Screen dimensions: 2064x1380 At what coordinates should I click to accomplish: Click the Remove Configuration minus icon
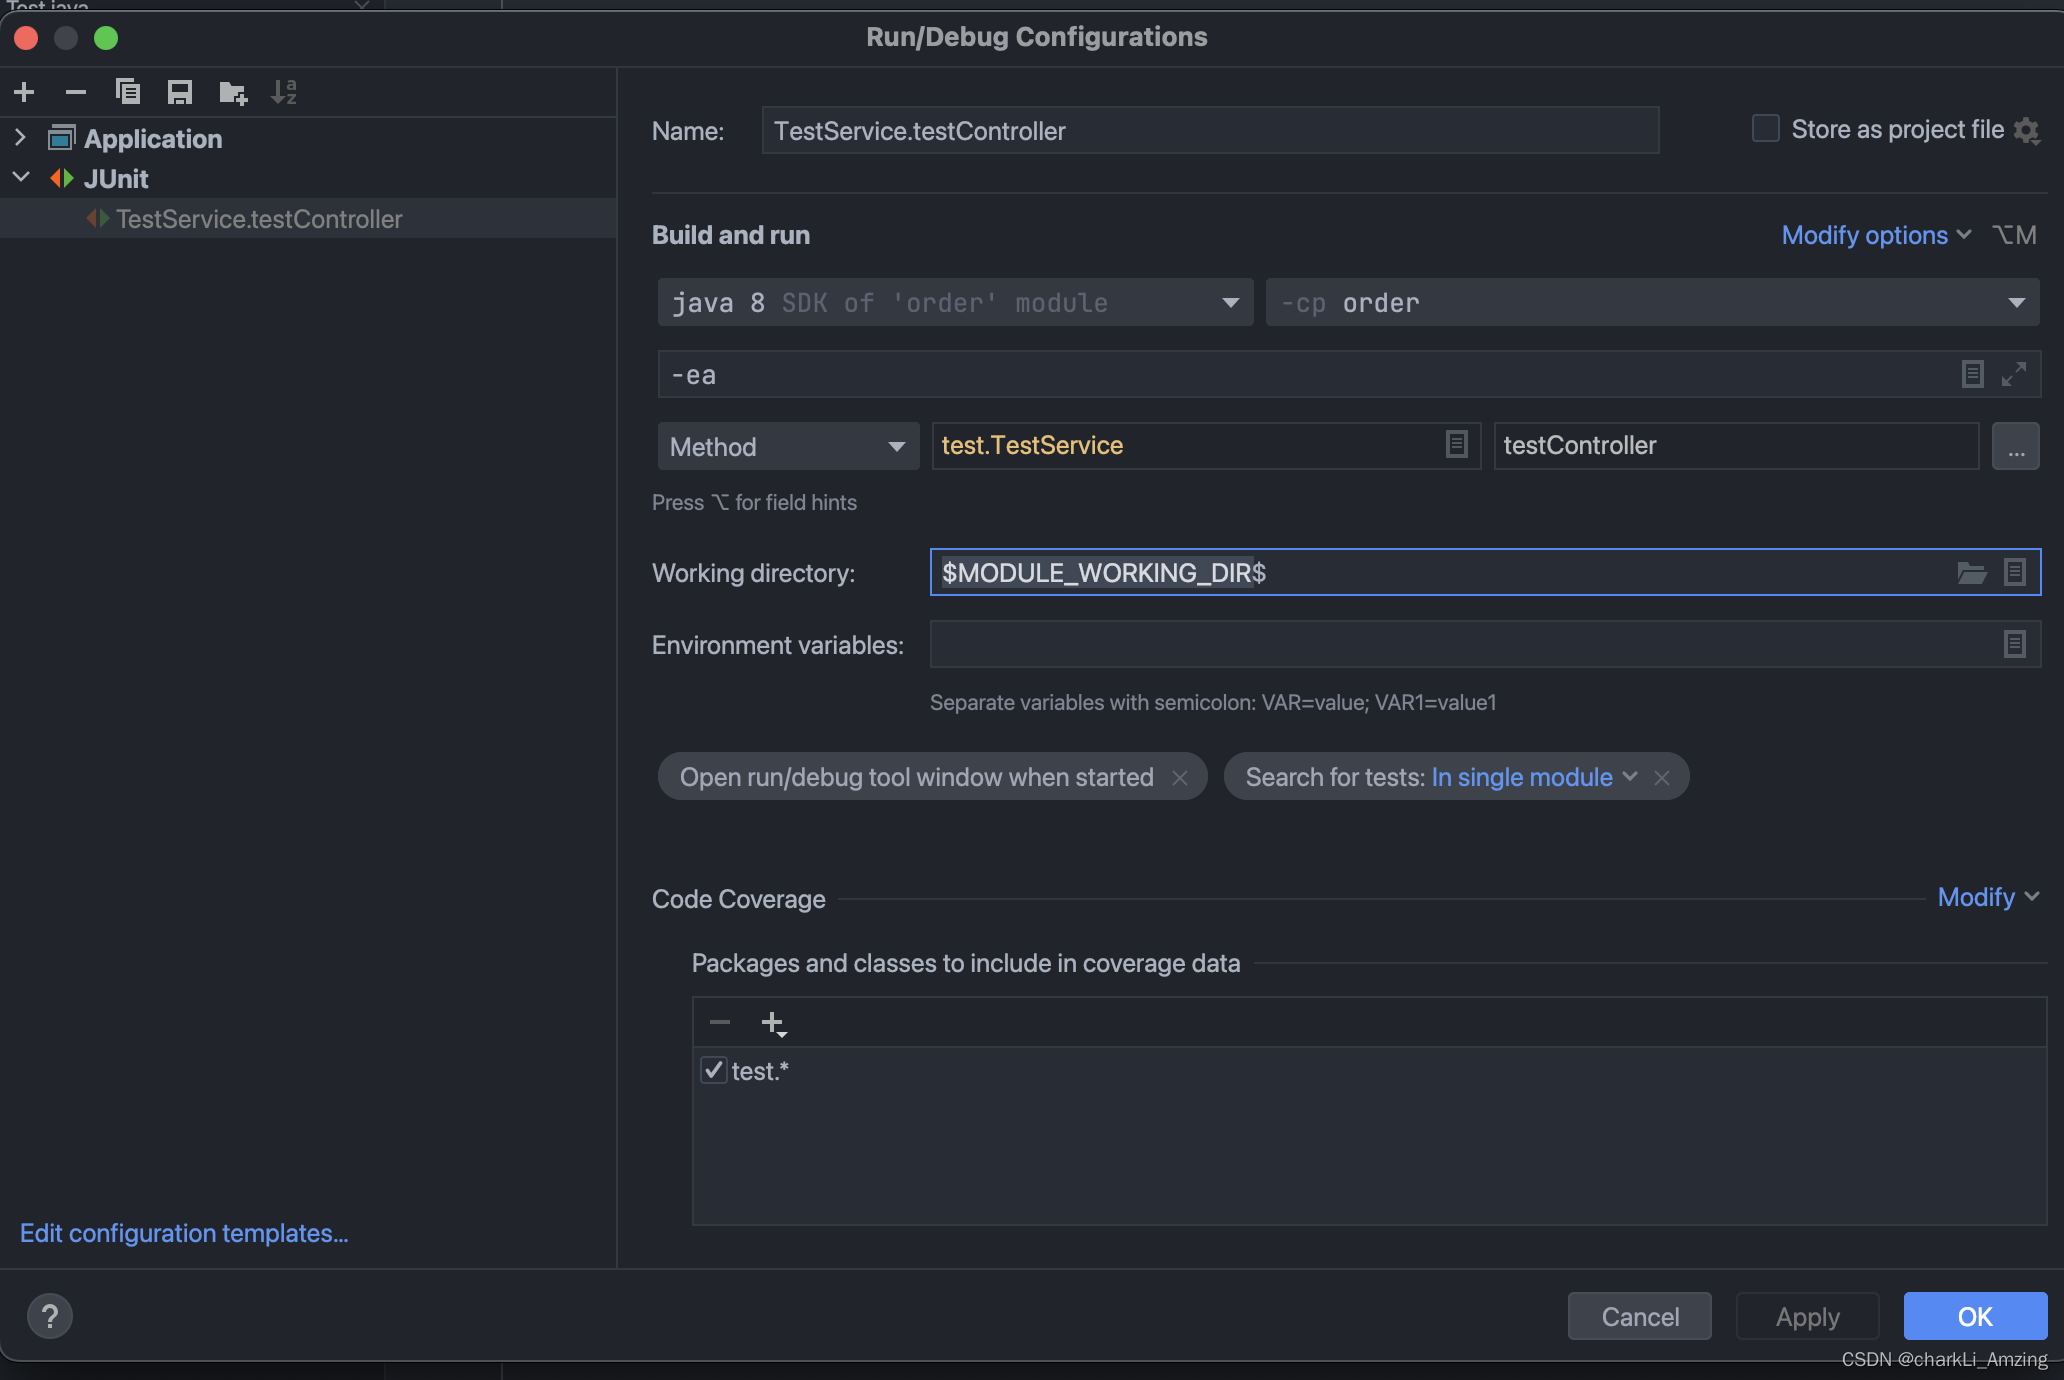(x=76, y=93)
